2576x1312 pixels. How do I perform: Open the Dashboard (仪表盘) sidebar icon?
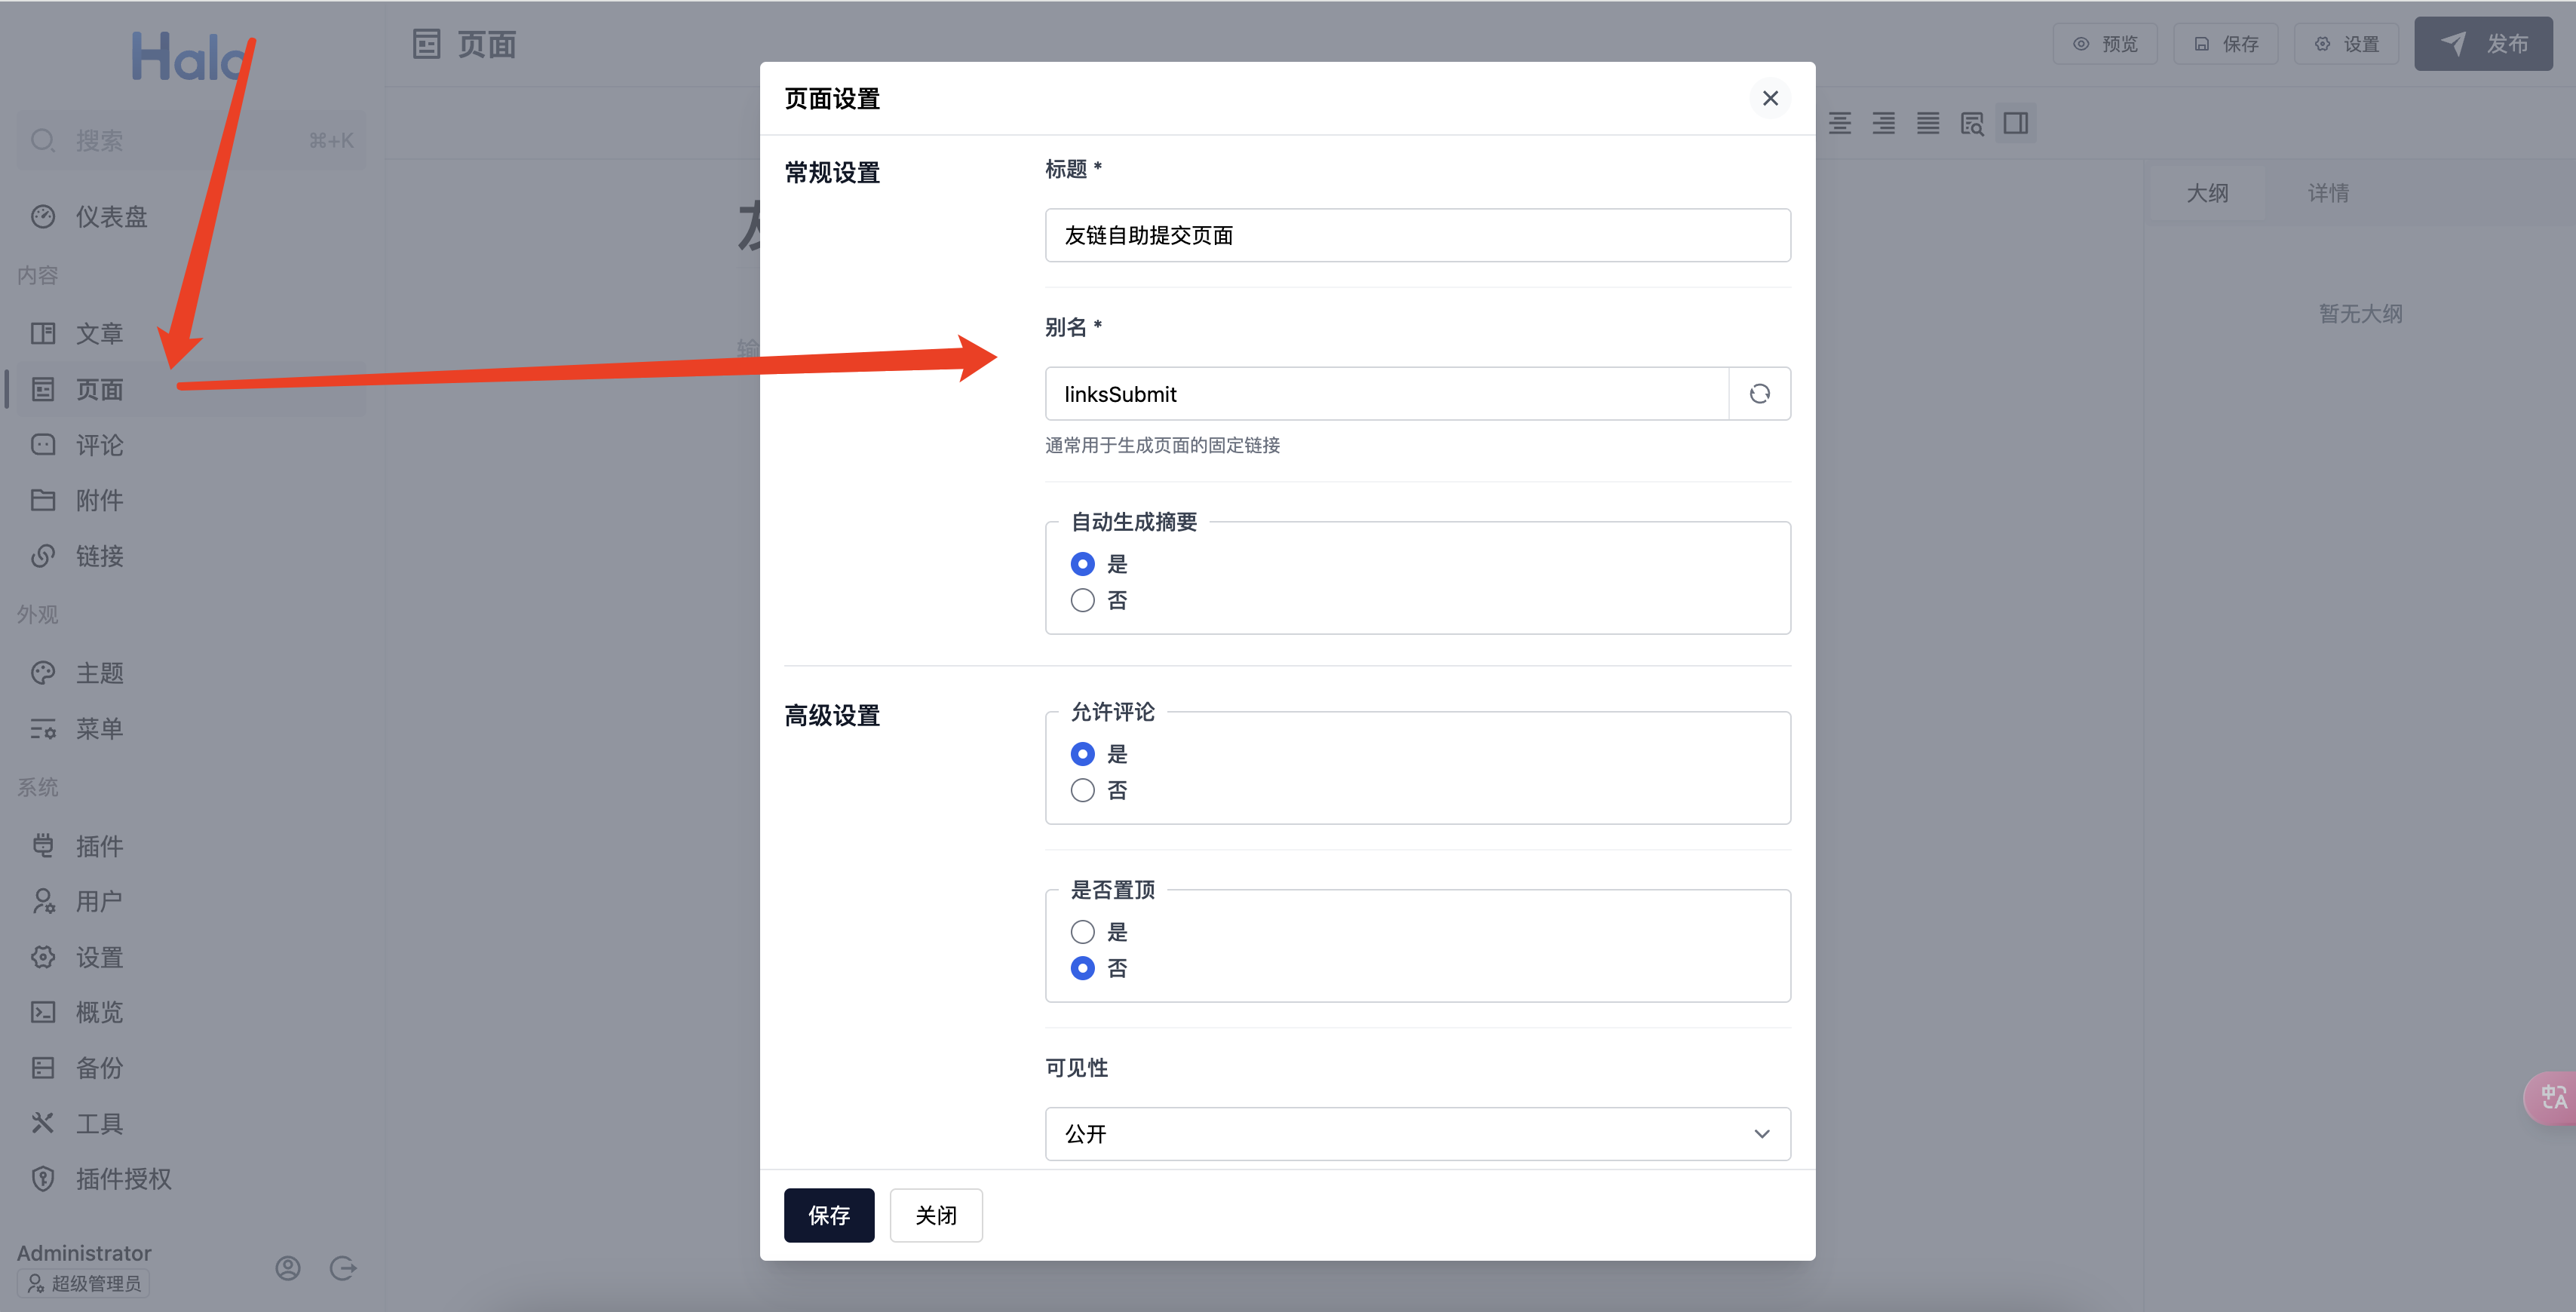pyautogui.click(x=43, y=216)
